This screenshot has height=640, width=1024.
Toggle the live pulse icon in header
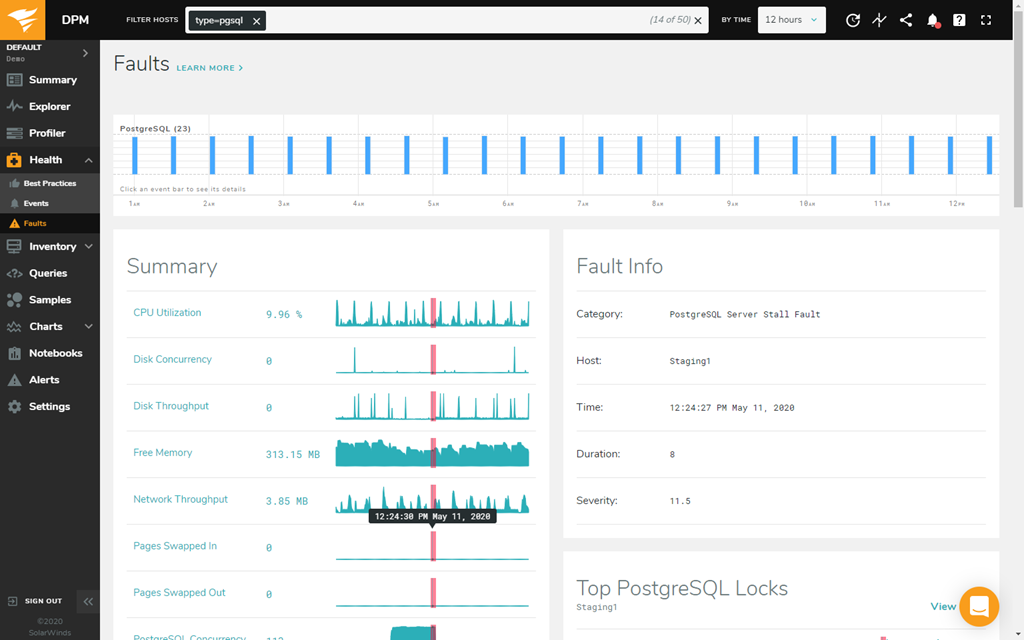point(879,20)
